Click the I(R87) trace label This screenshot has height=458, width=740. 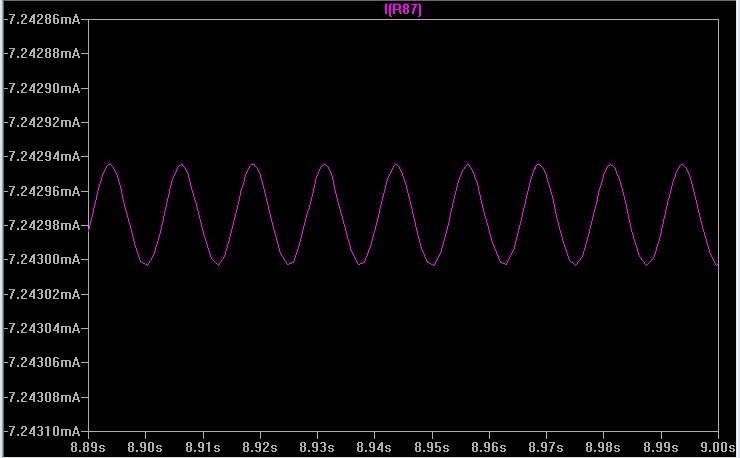point(403,9)
